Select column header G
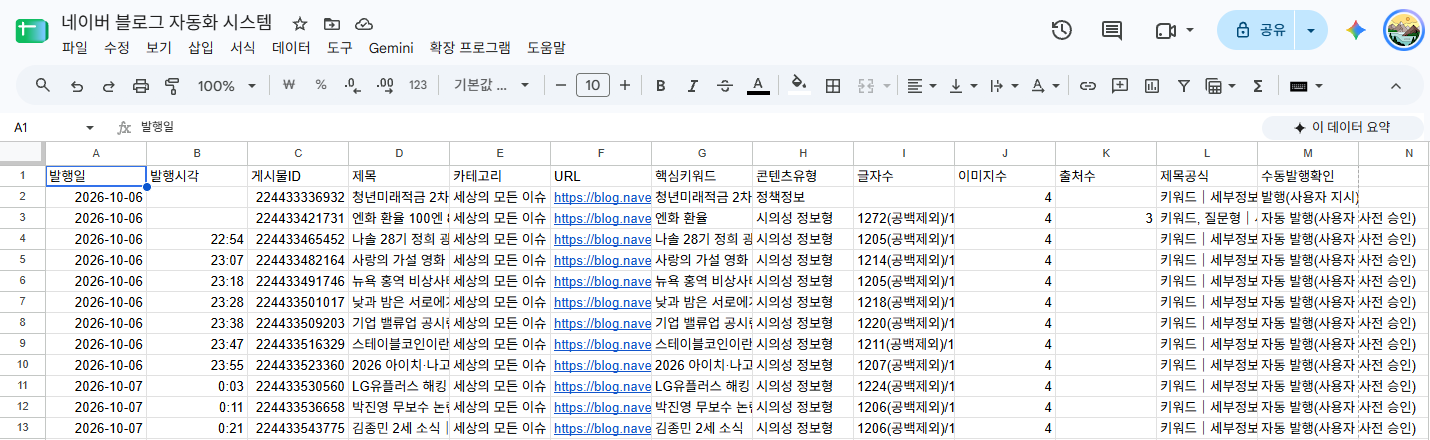Screen dimensions: 1430x440 point(702,153)
